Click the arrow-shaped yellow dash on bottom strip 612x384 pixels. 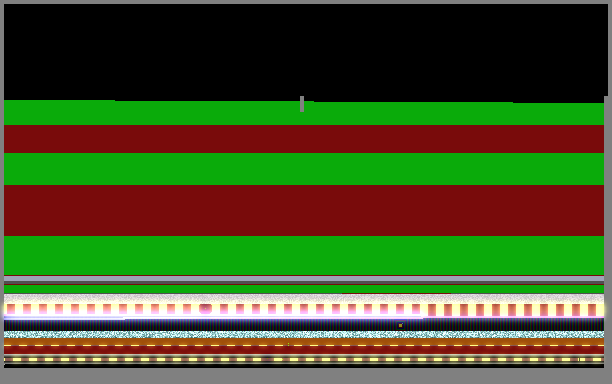pyautogui.click(x=278, y=359)
